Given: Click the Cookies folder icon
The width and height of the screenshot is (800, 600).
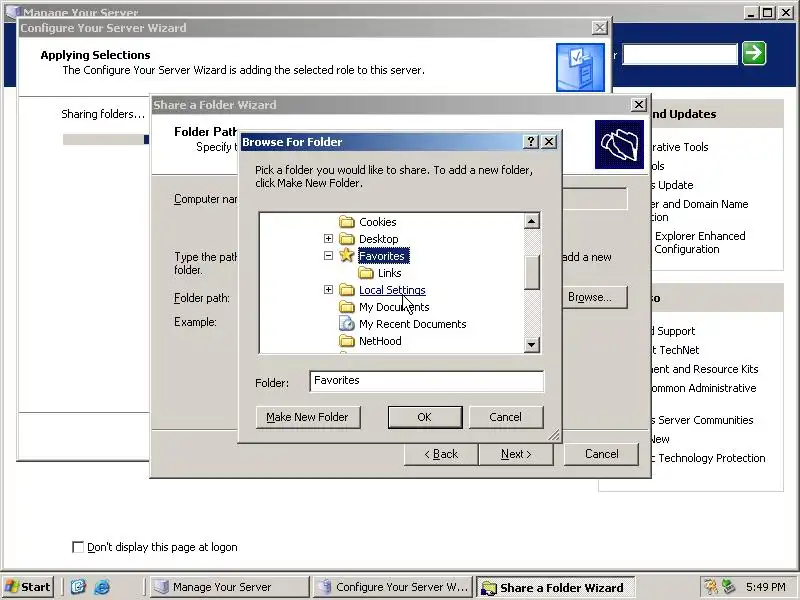Looking at the screenshot, I should pos(347,222).
